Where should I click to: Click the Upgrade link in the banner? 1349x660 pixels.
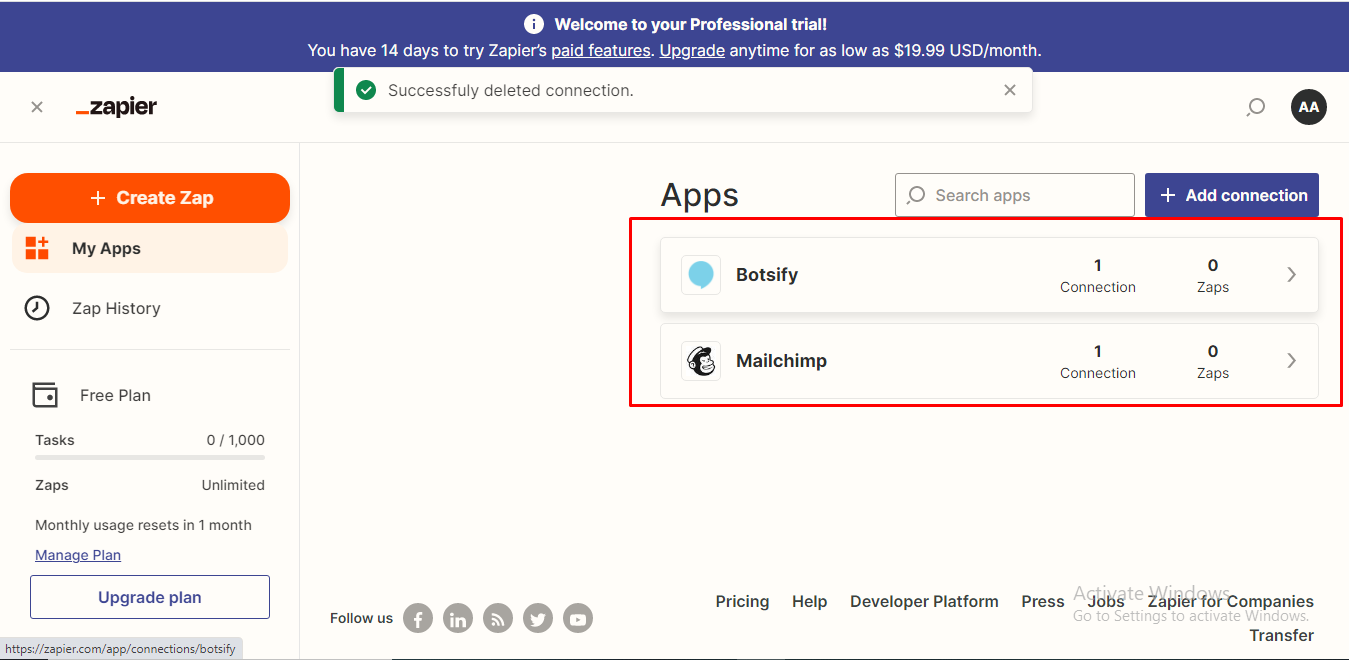coord(692,50)
